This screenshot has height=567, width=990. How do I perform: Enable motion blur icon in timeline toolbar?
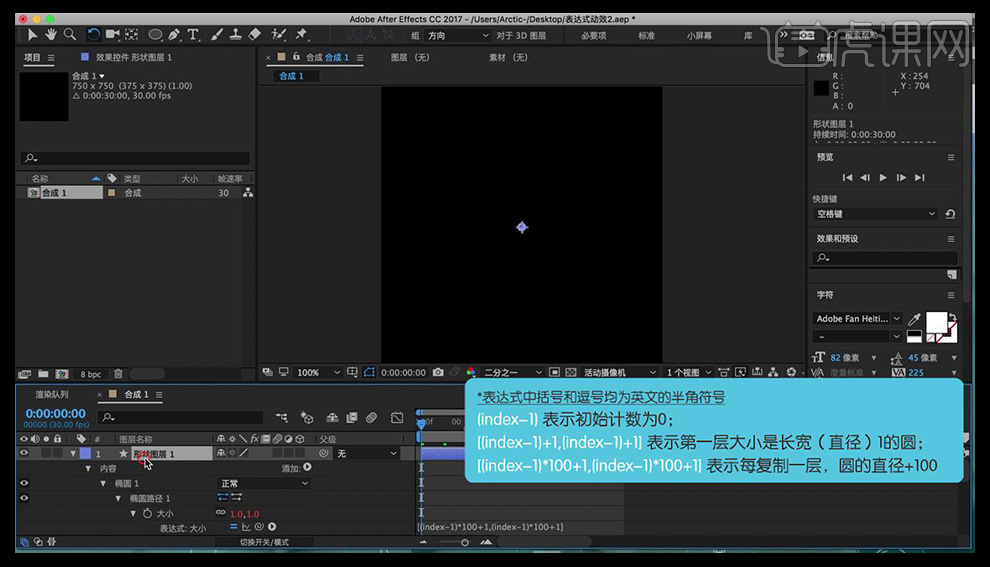(371, 417)
